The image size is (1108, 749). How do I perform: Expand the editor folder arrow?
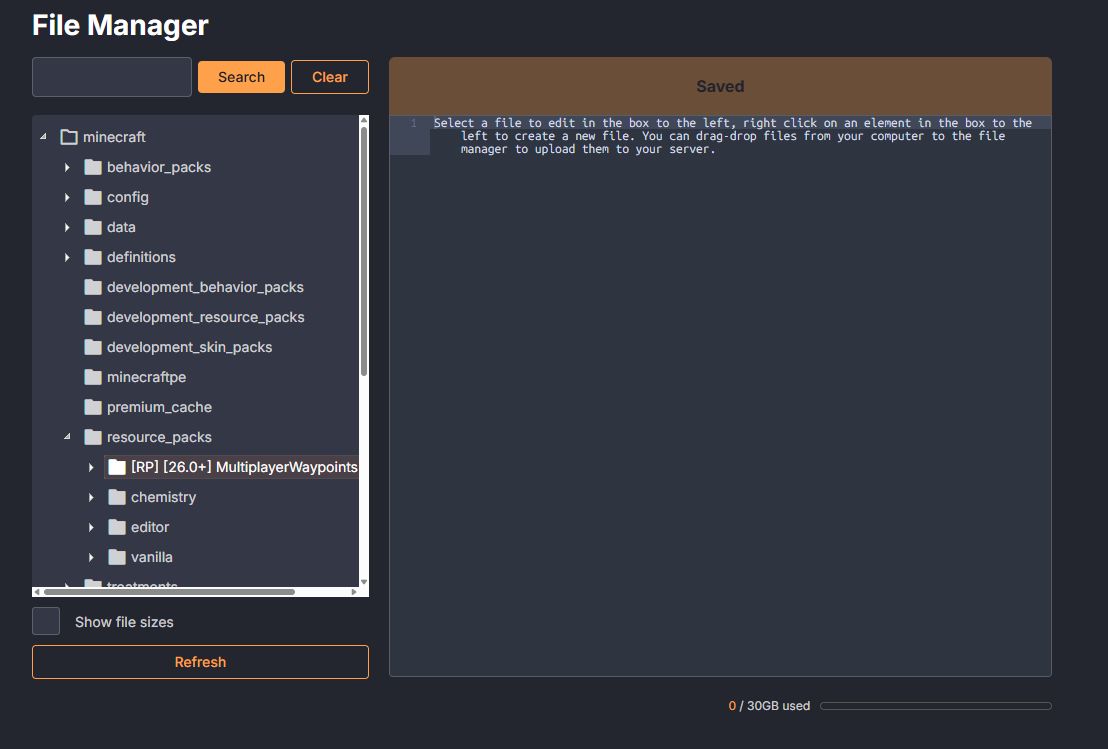tap(91, 527)
